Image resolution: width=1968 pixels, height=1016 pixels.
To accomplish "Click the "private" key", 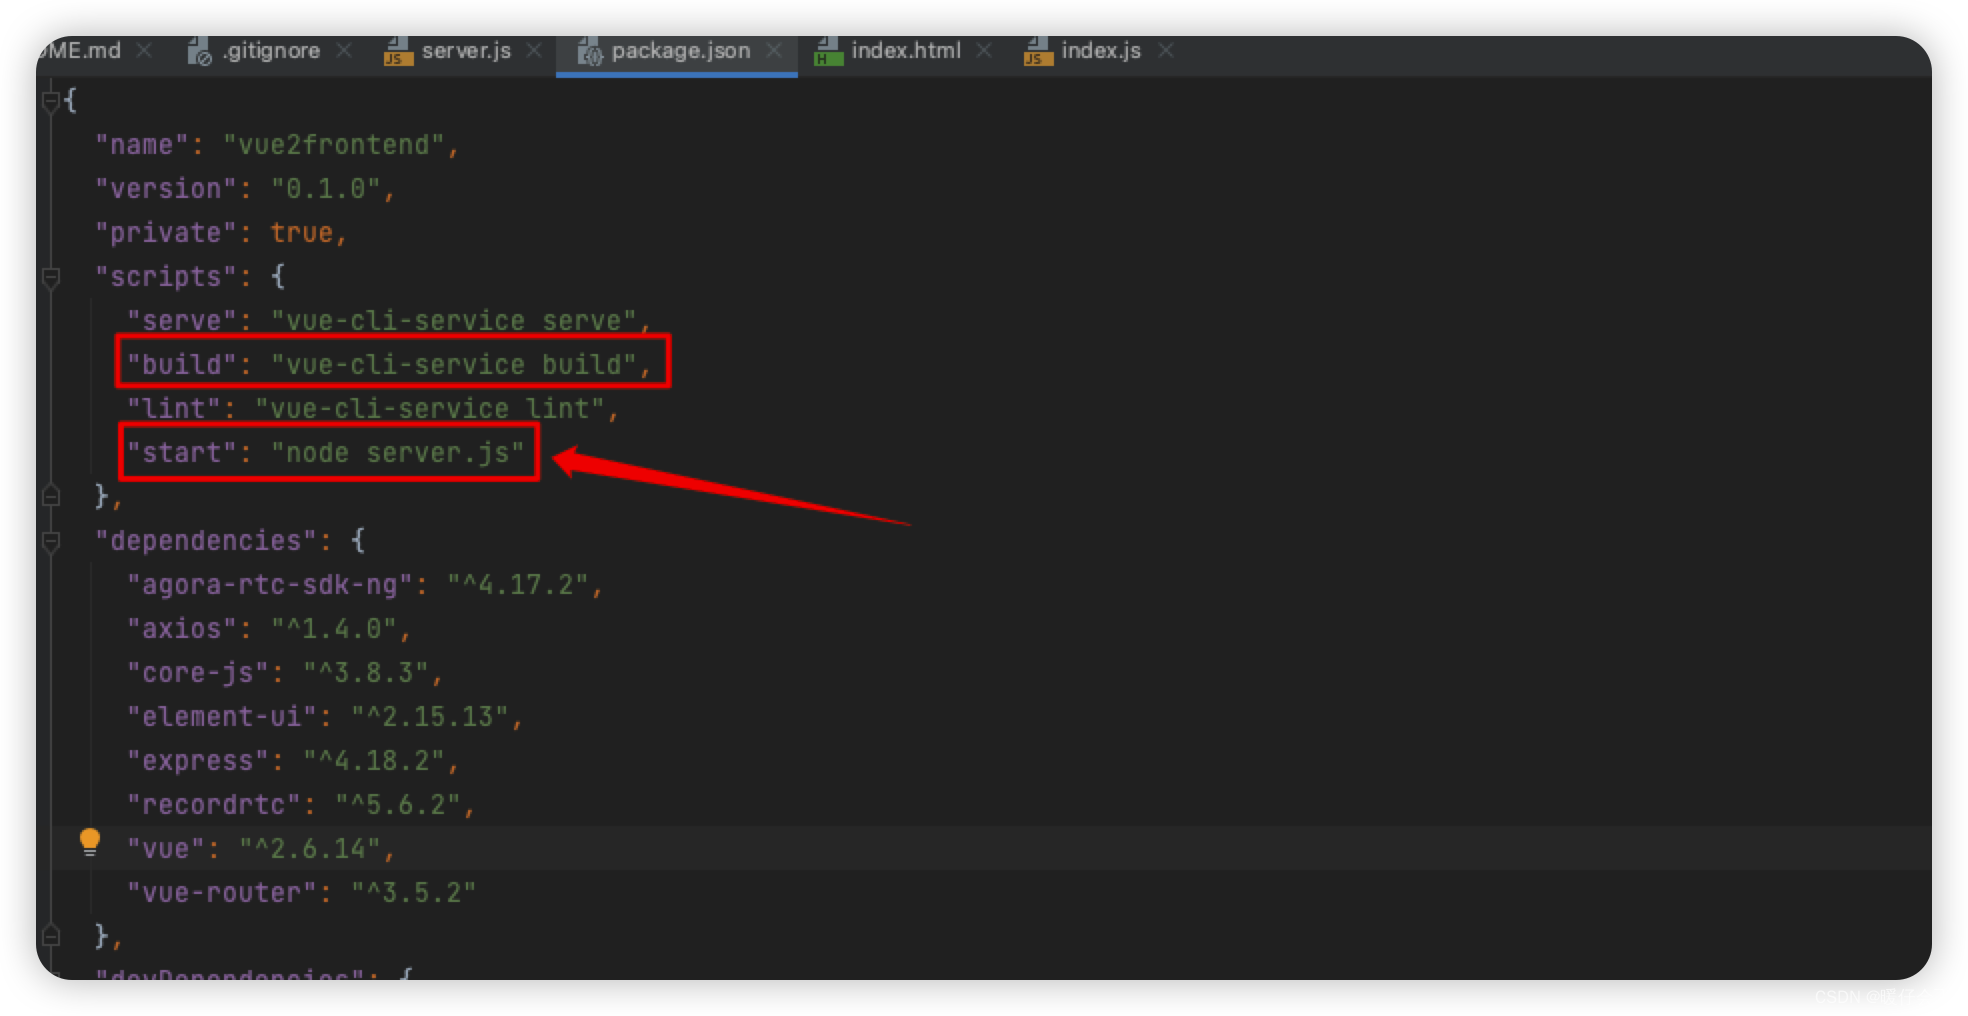I will [x=165, y=233].
